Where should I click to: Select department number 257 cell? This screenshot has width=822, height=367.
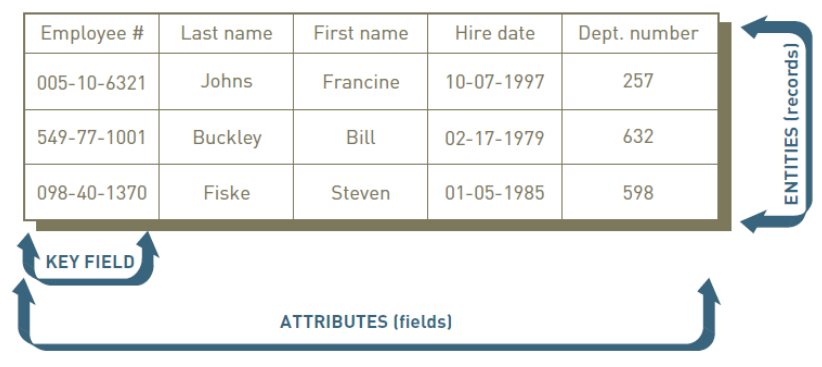point(639,82)
